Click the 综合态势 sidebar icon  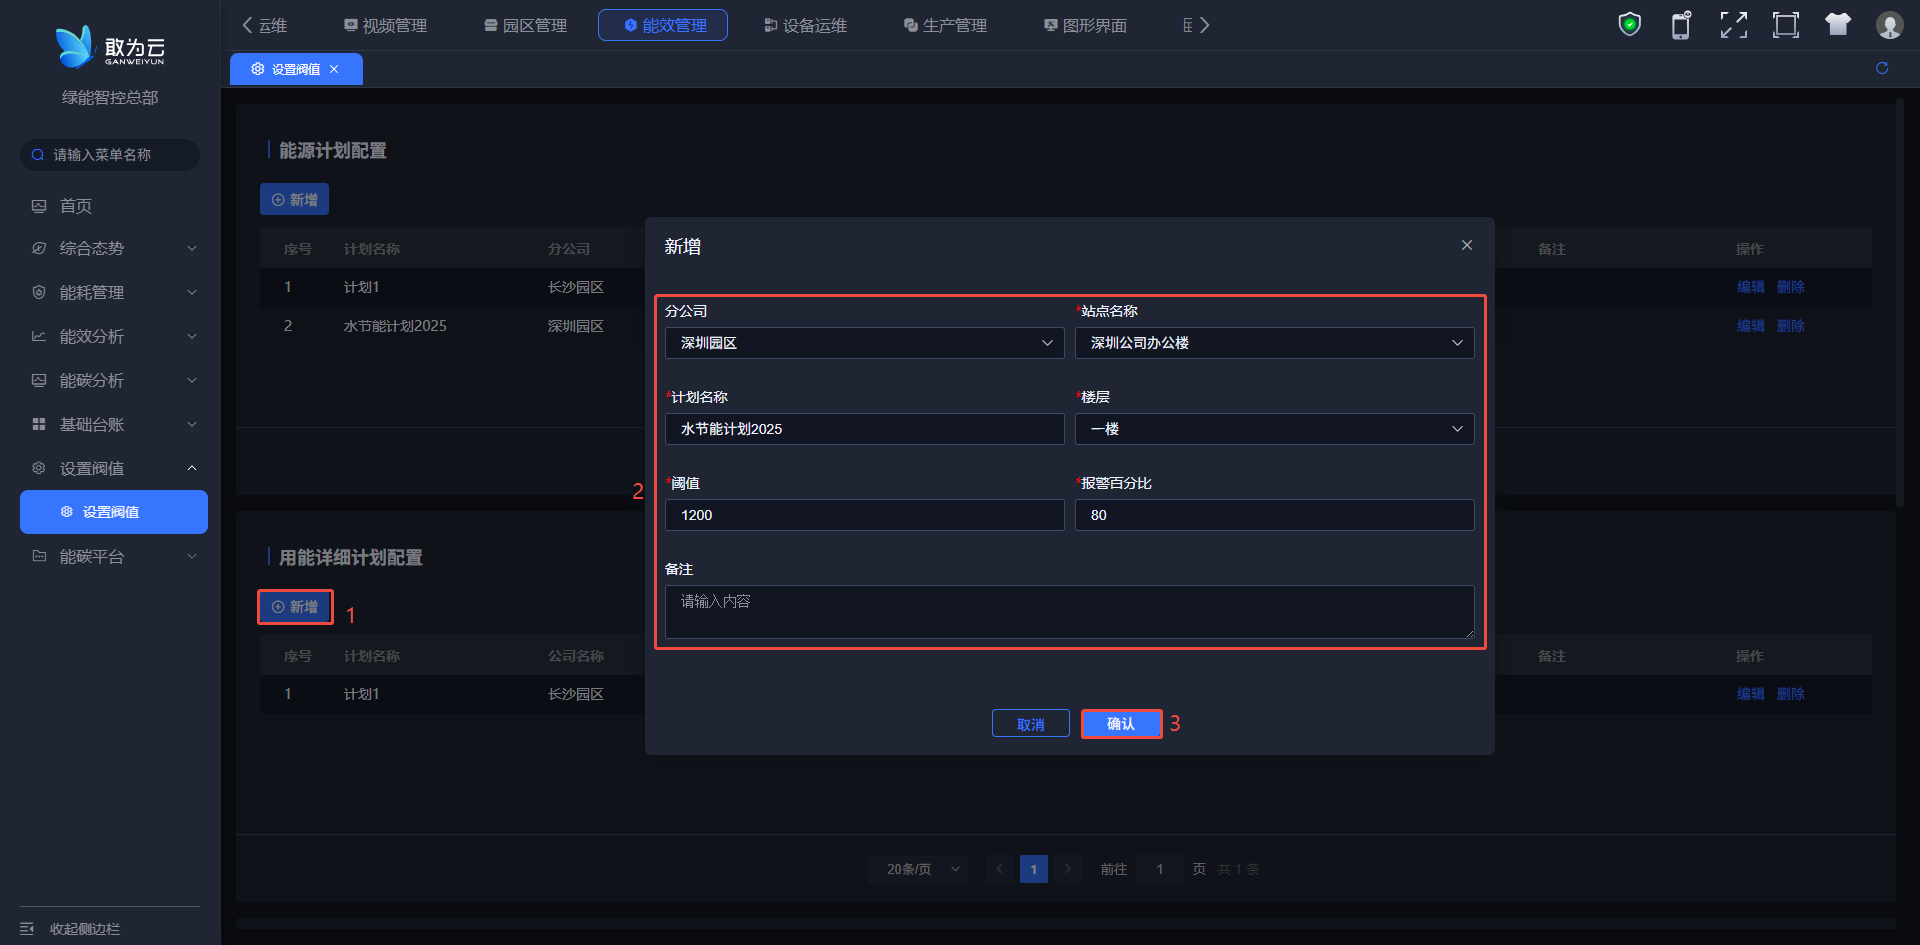pyautogui.click(x=39, y=248)
